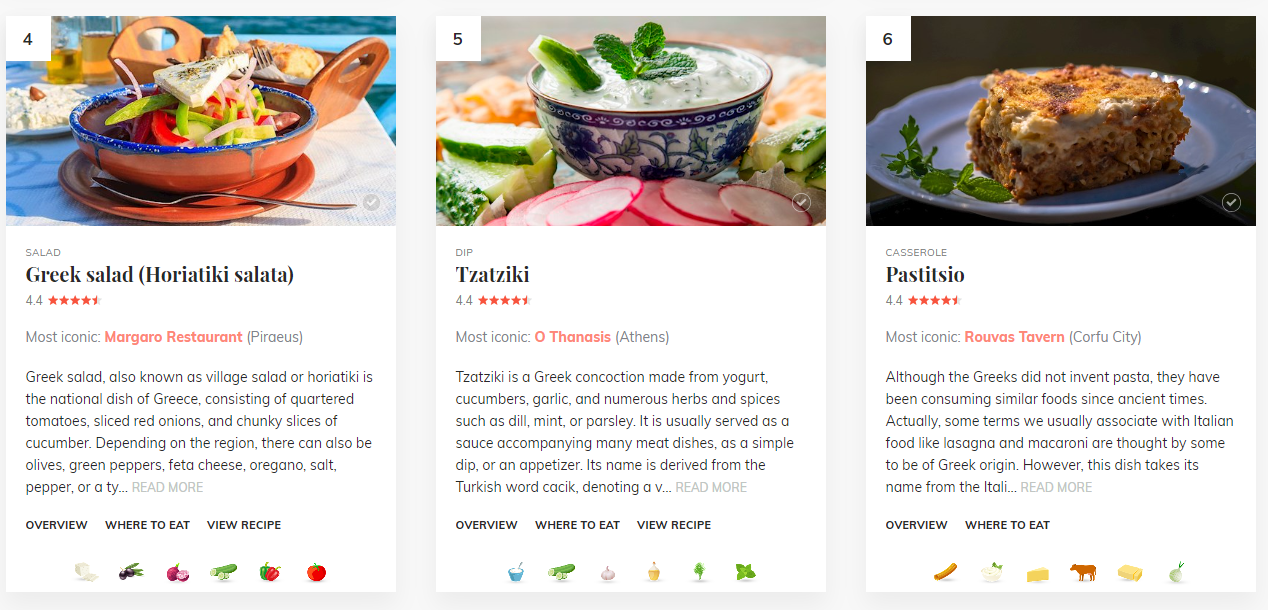
Task: Follow the Rouvas Tavern link
Action: (x=1014, y=337)
